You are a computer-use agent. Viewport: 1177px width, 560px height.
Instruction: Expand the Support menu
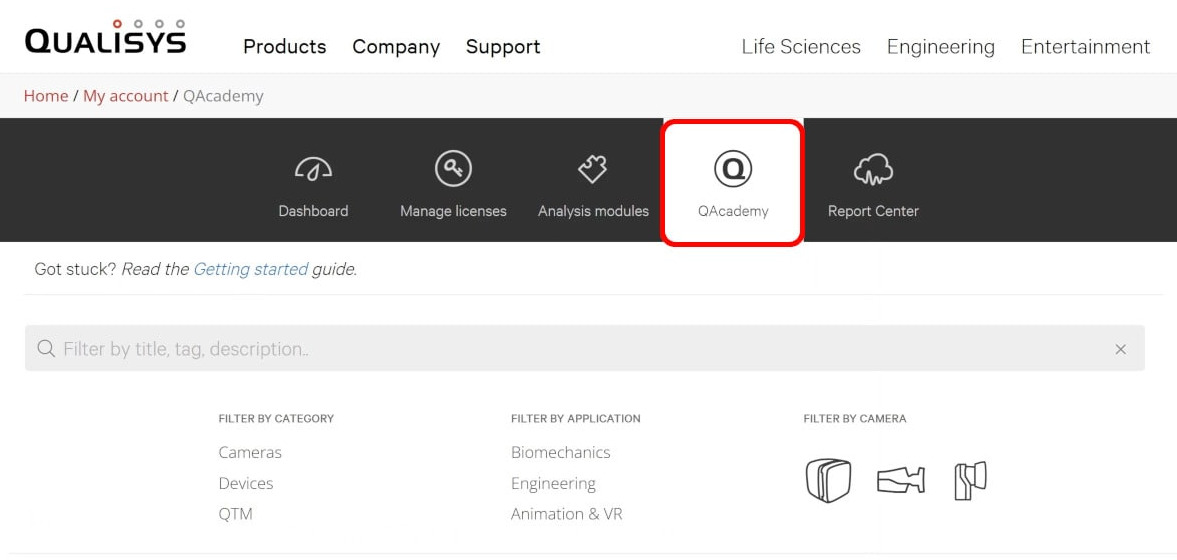[503, 47]
